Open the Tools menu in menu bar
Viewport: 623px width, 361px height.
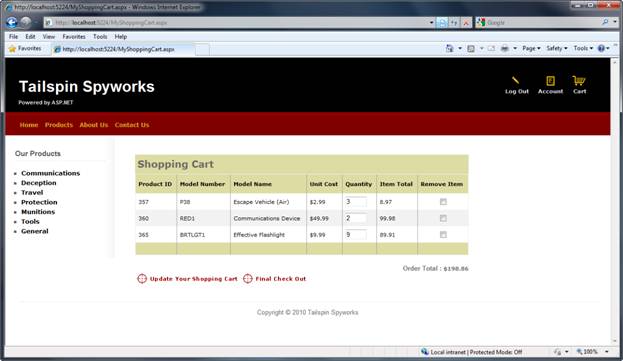click(100, 37)
